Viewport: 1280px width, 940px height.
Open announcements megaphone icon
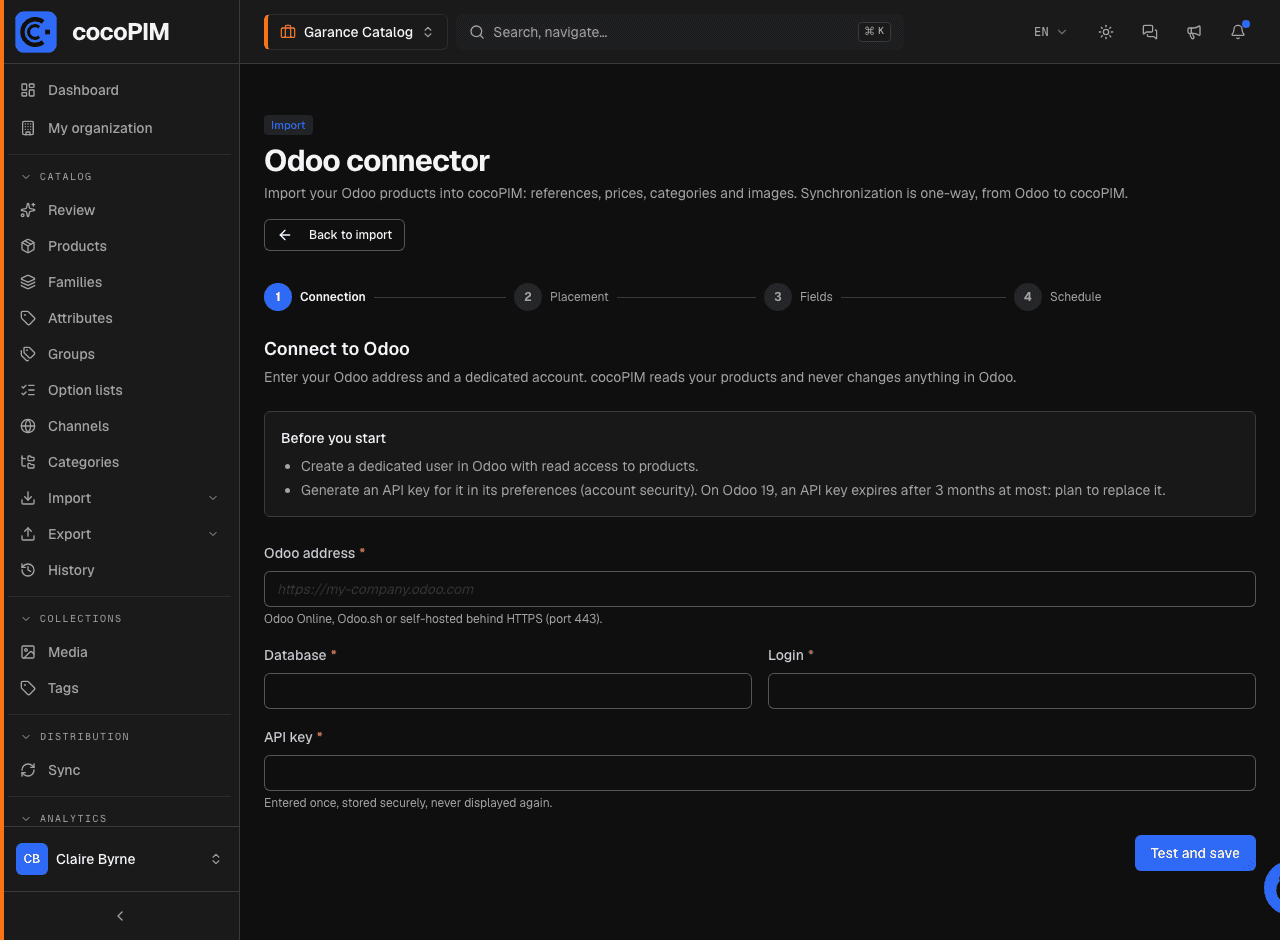1194,32
